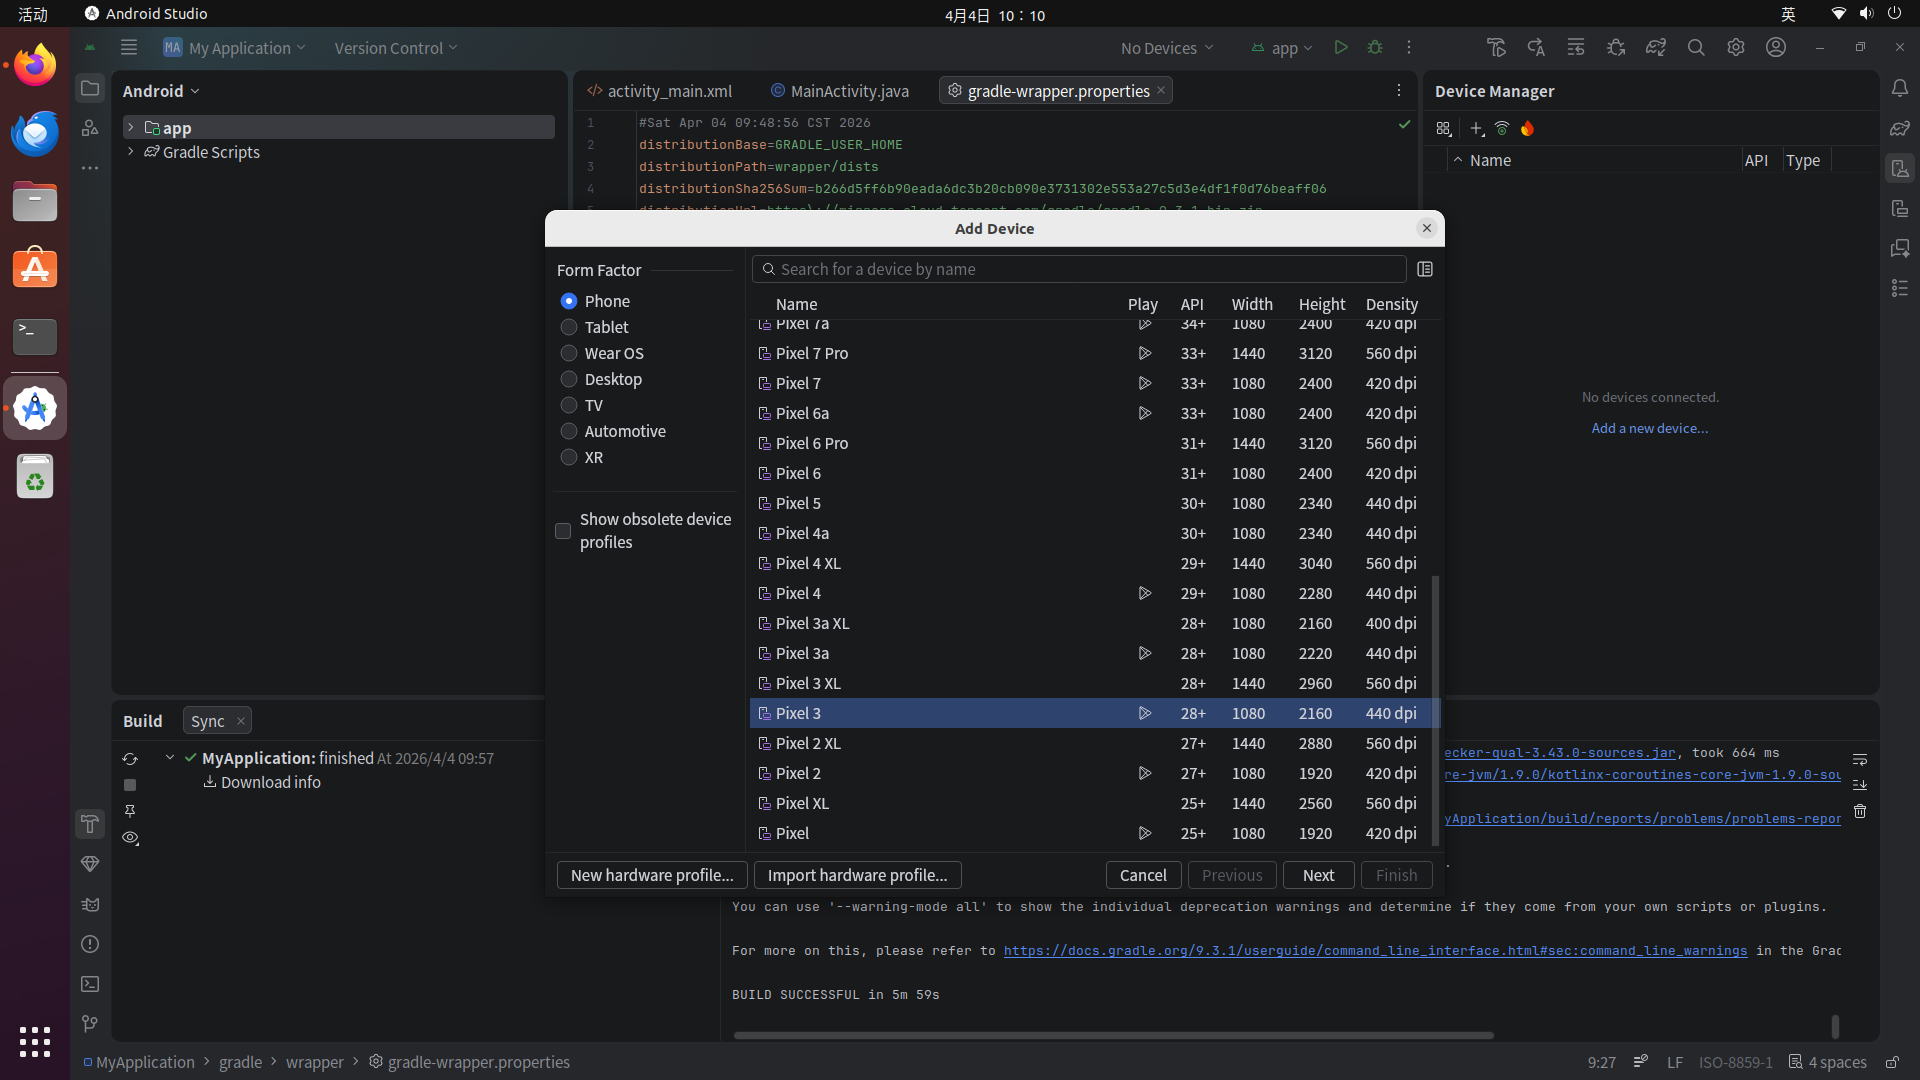The width and height of the screenshot is (1920, 1080).
Task: Toggle column view icon beside device search
Action: [1425, 269]
